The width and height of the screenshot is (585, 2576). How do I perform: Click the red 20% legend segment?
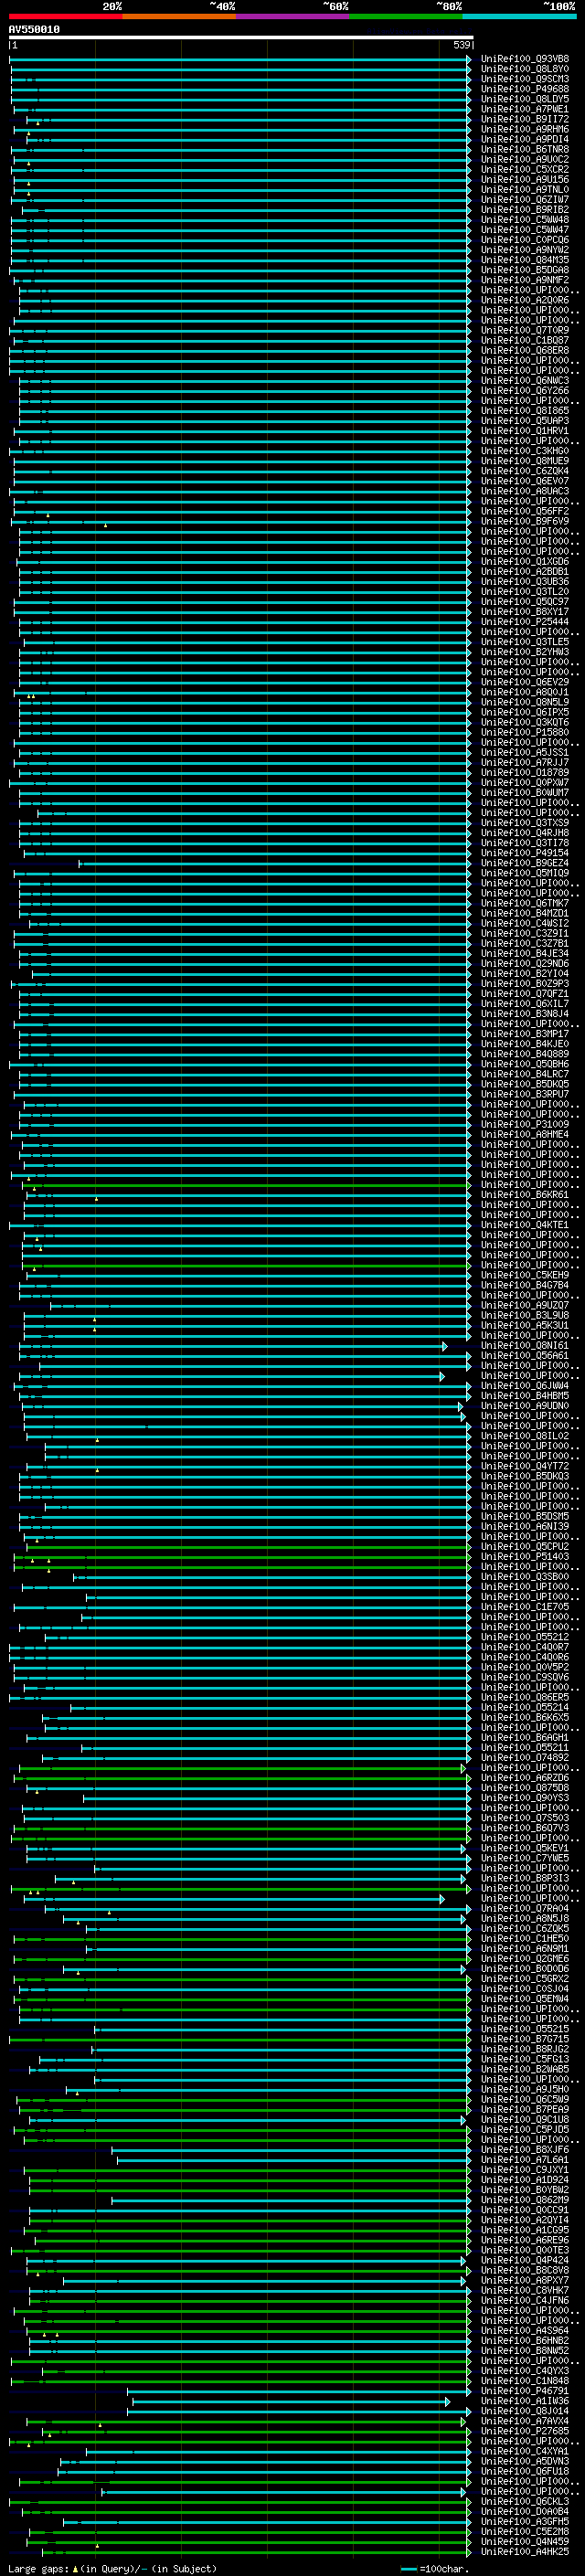click(x=66, y=16)
